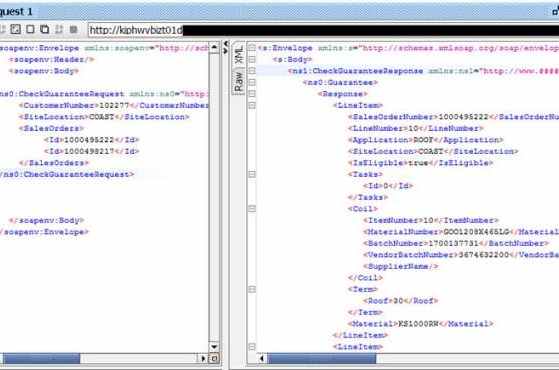Click the corner icon beside request horizontal scrollbar

coord(214,358)
